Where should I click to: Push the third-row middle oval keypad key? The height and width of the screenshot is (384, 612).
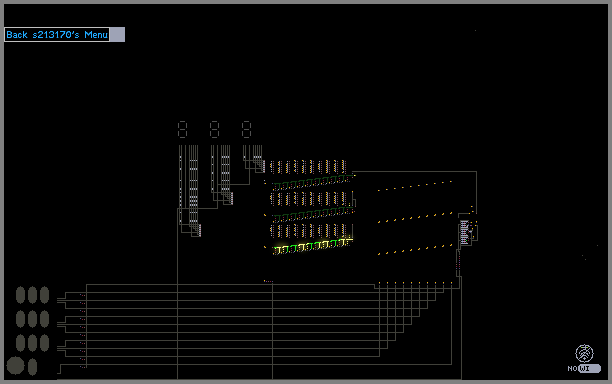point(32,343)
